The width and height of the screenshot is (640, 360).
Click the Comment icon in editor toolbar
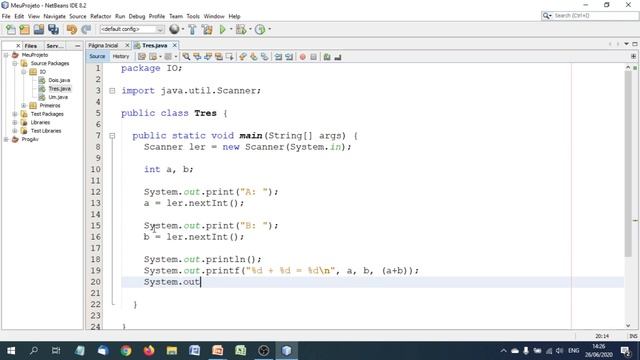tap(327, 57)
